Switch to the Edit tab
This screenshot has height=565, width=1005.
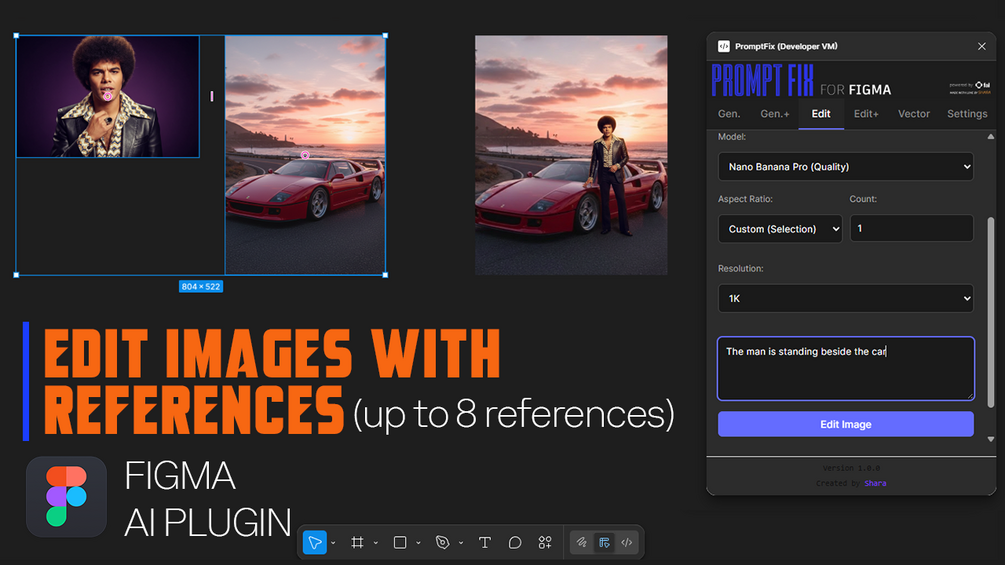821,114
